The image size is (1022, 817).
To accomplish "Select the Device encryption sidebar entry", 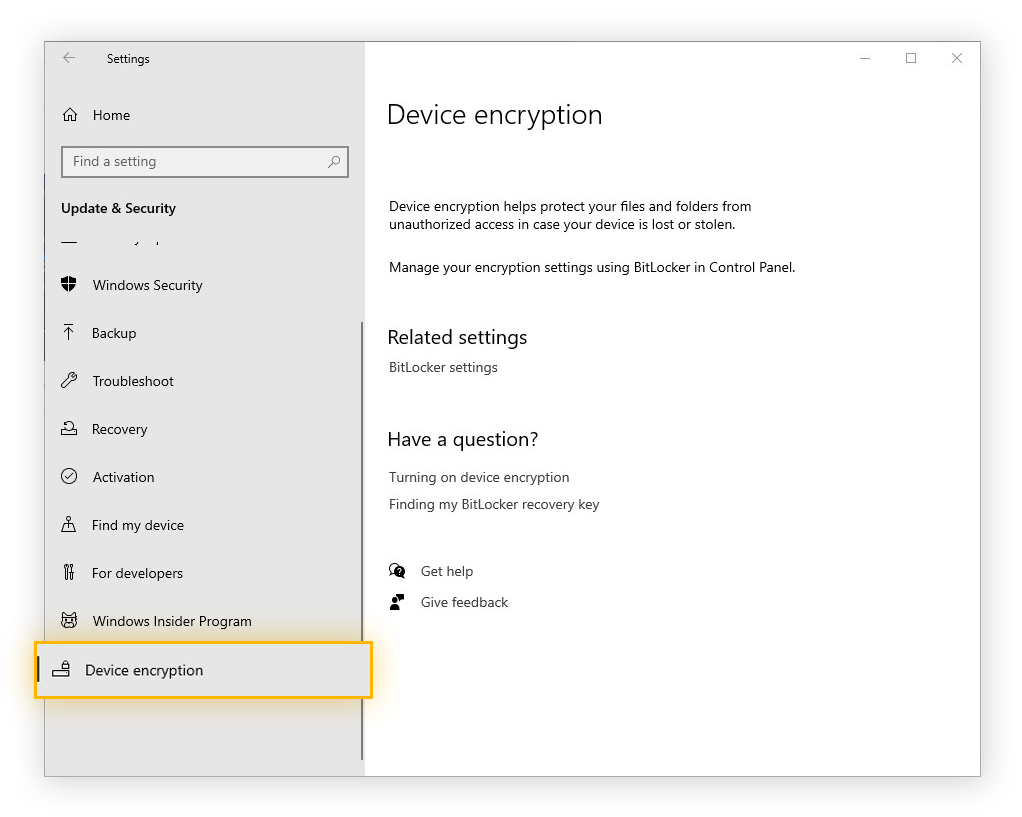I will pos(145,670).
